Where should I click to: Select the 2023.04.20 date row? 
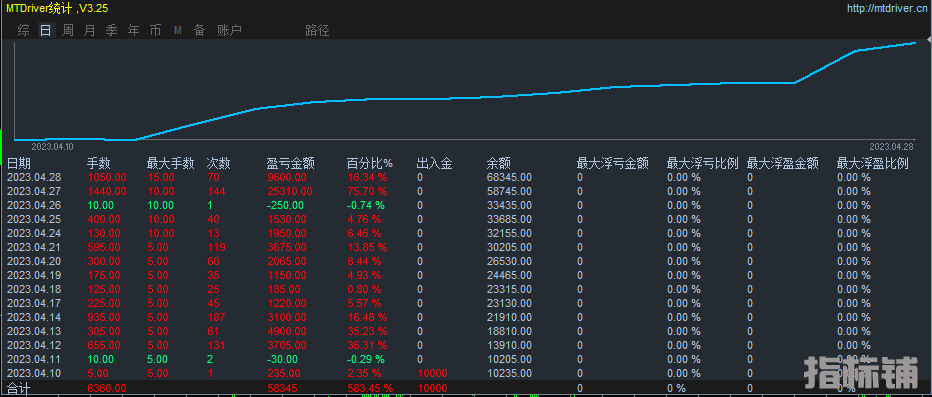[x=34, y=261]
